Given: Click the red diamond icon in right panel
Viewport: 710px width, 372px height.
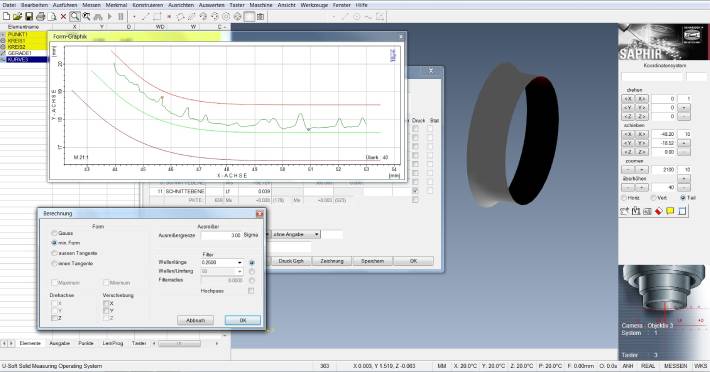Looking at the screenshot, I should 659,211.
